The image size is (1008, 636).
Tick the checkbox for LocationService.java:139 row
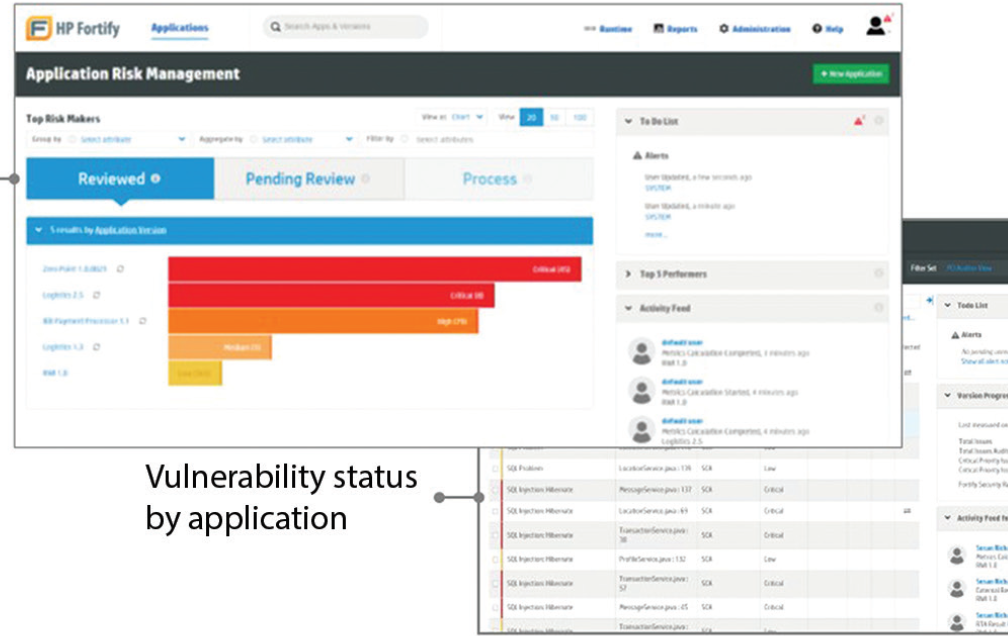[x=495, y=469]
